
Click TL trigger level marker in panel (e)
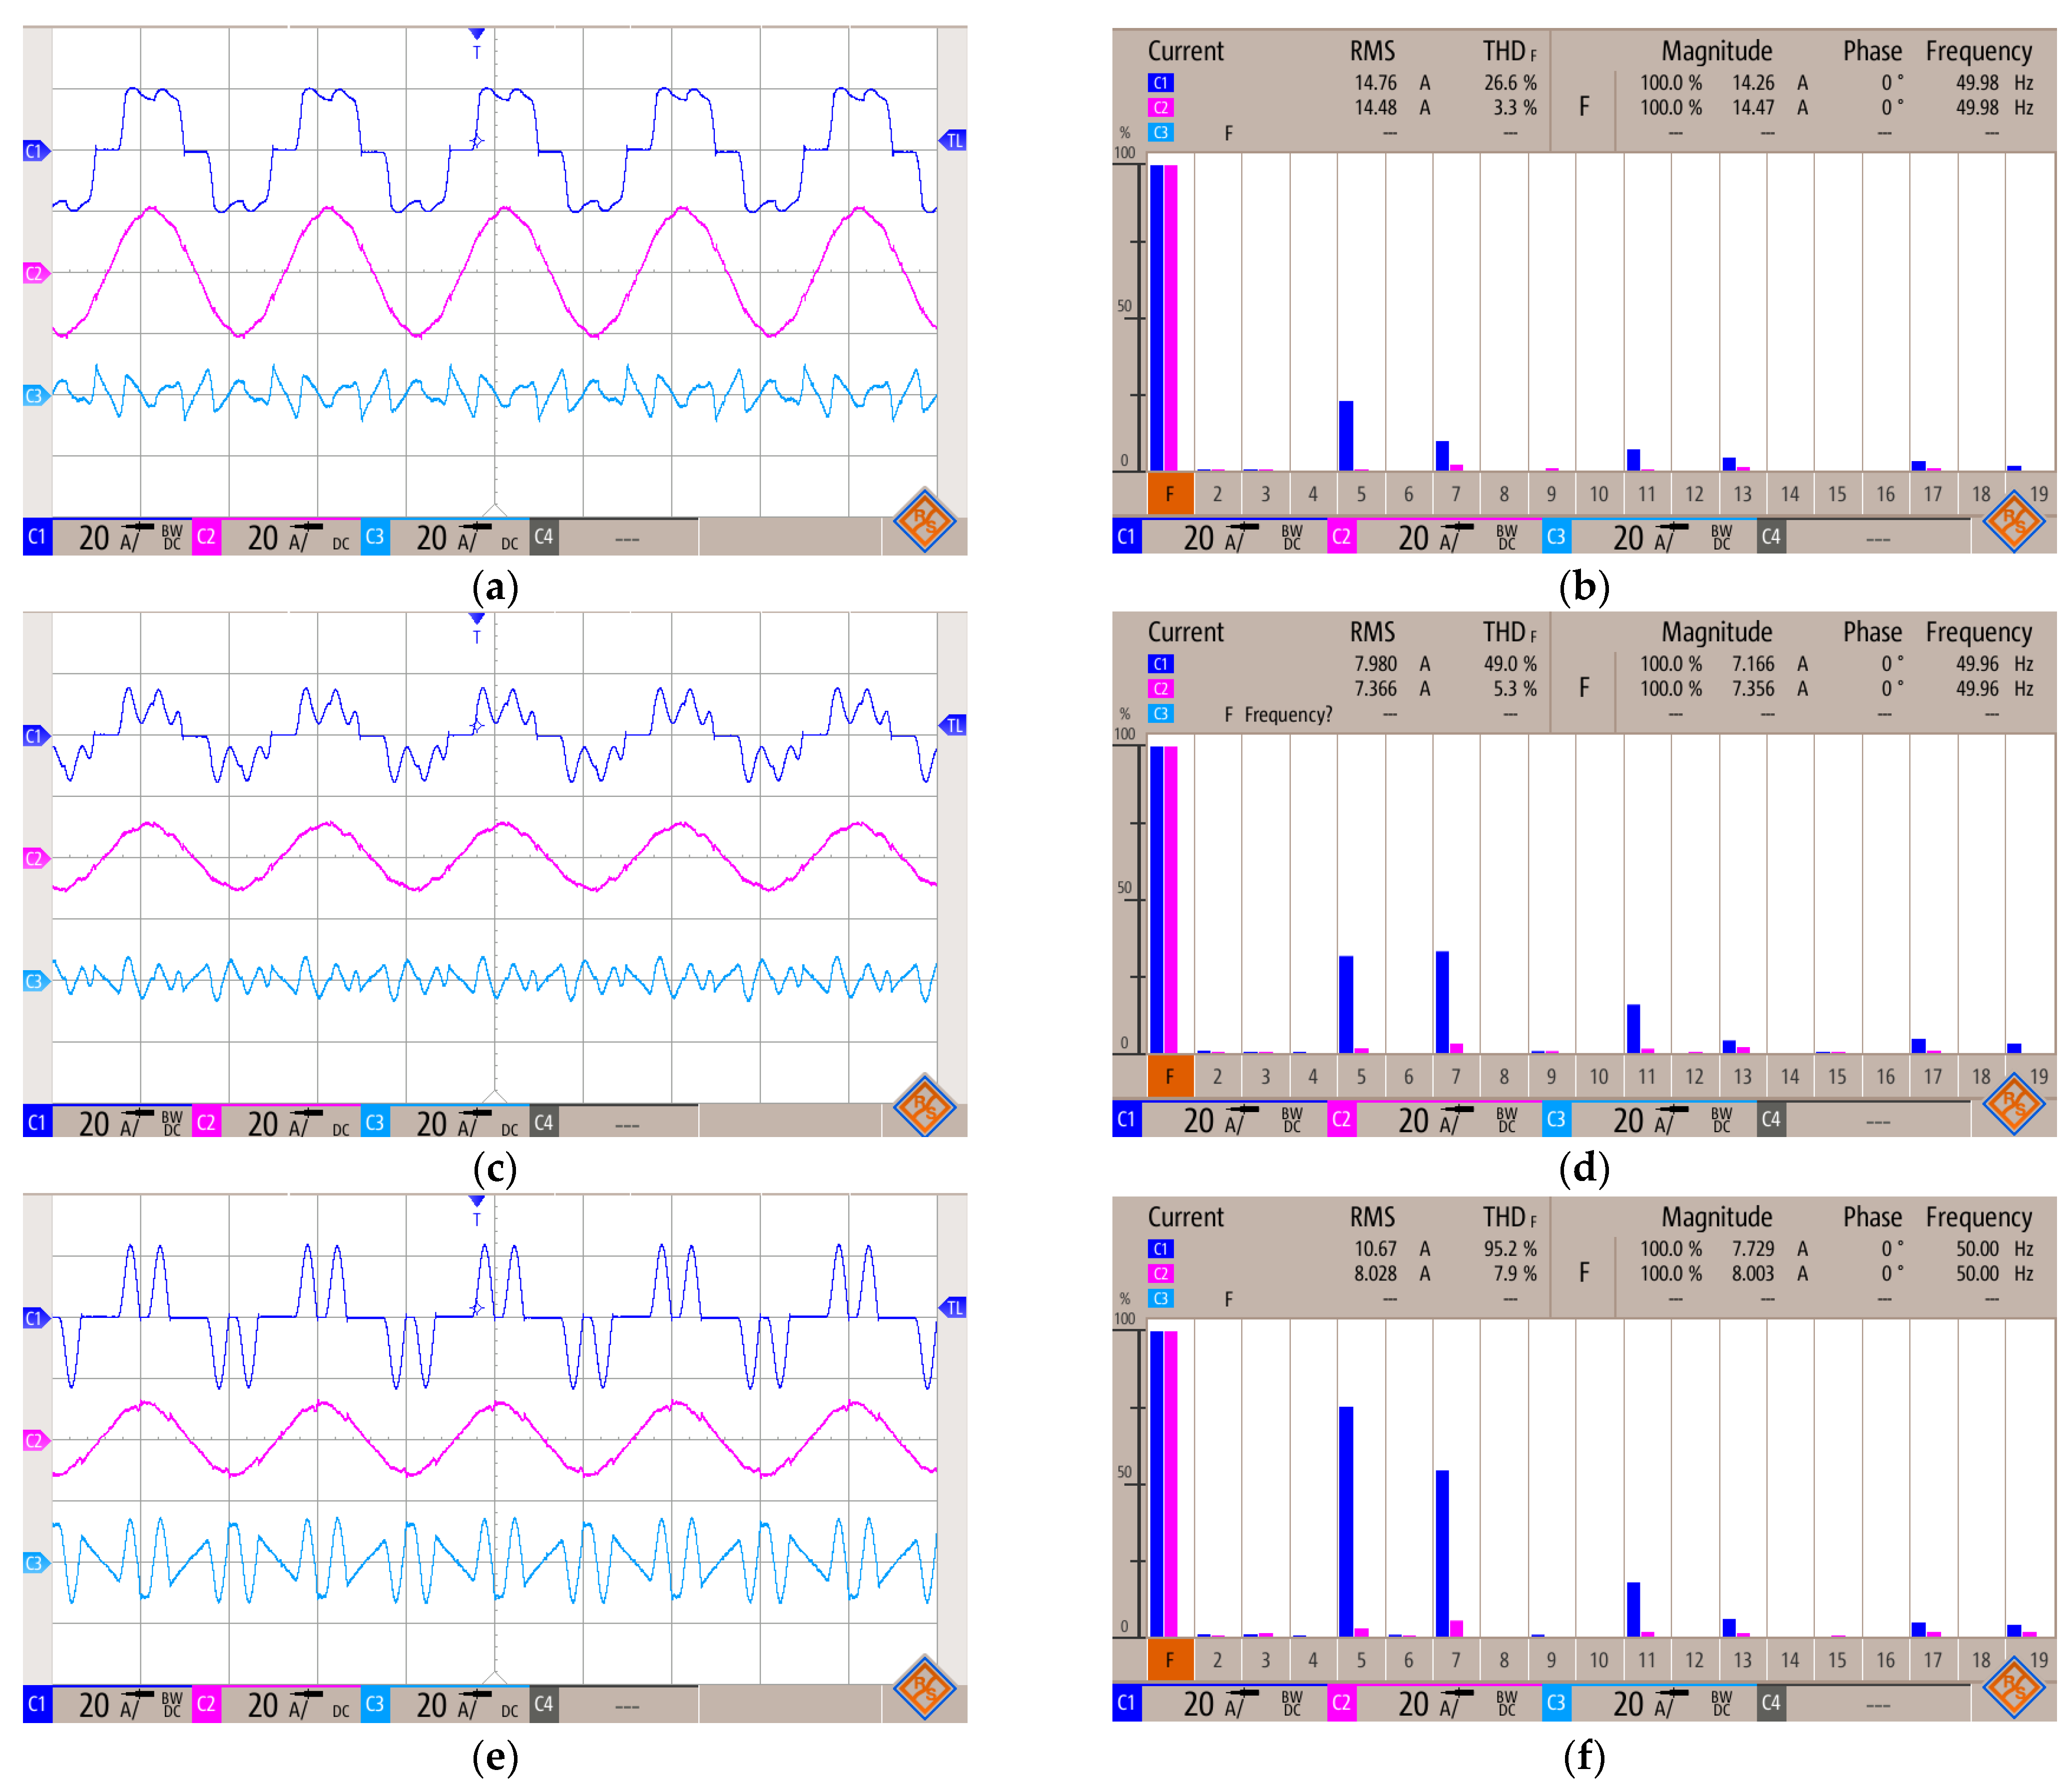[x=954, y=1307]
